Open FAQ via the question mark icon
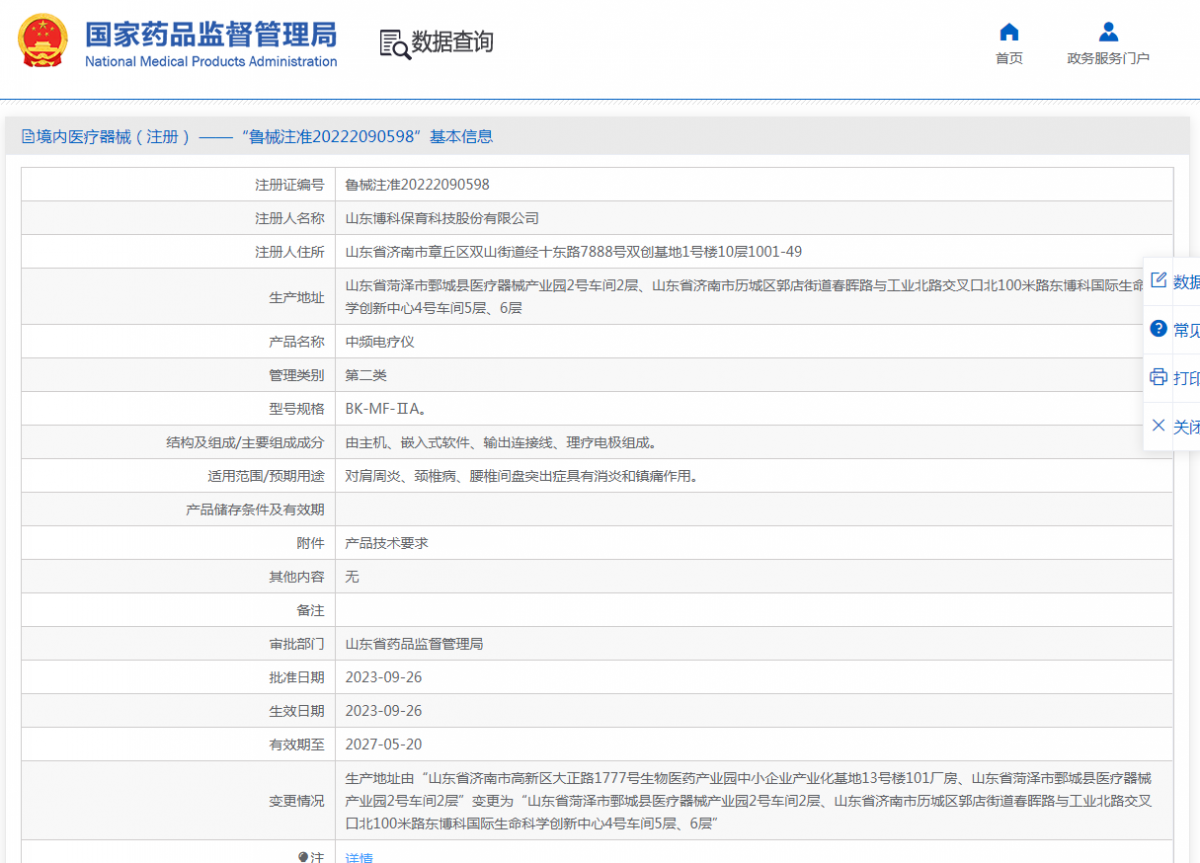This screenshot has width=1200, height=863. (1160, 329)
